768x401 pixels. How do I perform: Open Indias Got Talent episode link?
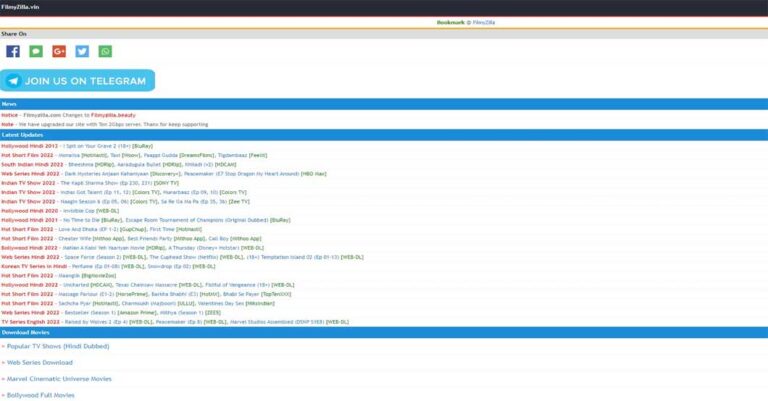95,192
